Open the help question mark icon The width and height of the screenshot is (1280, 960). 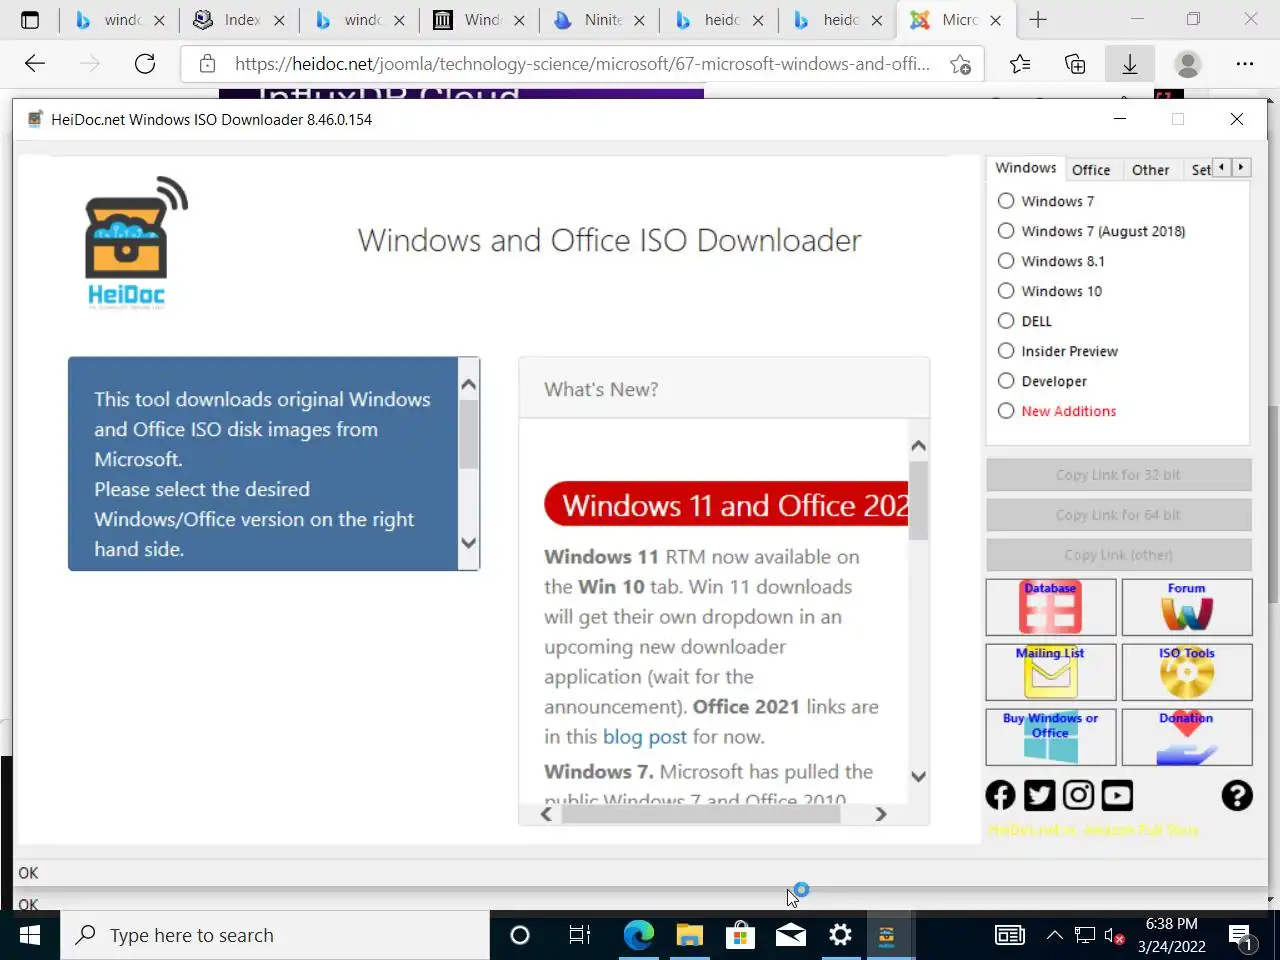pyautogui.click(x=1237, y=795)
